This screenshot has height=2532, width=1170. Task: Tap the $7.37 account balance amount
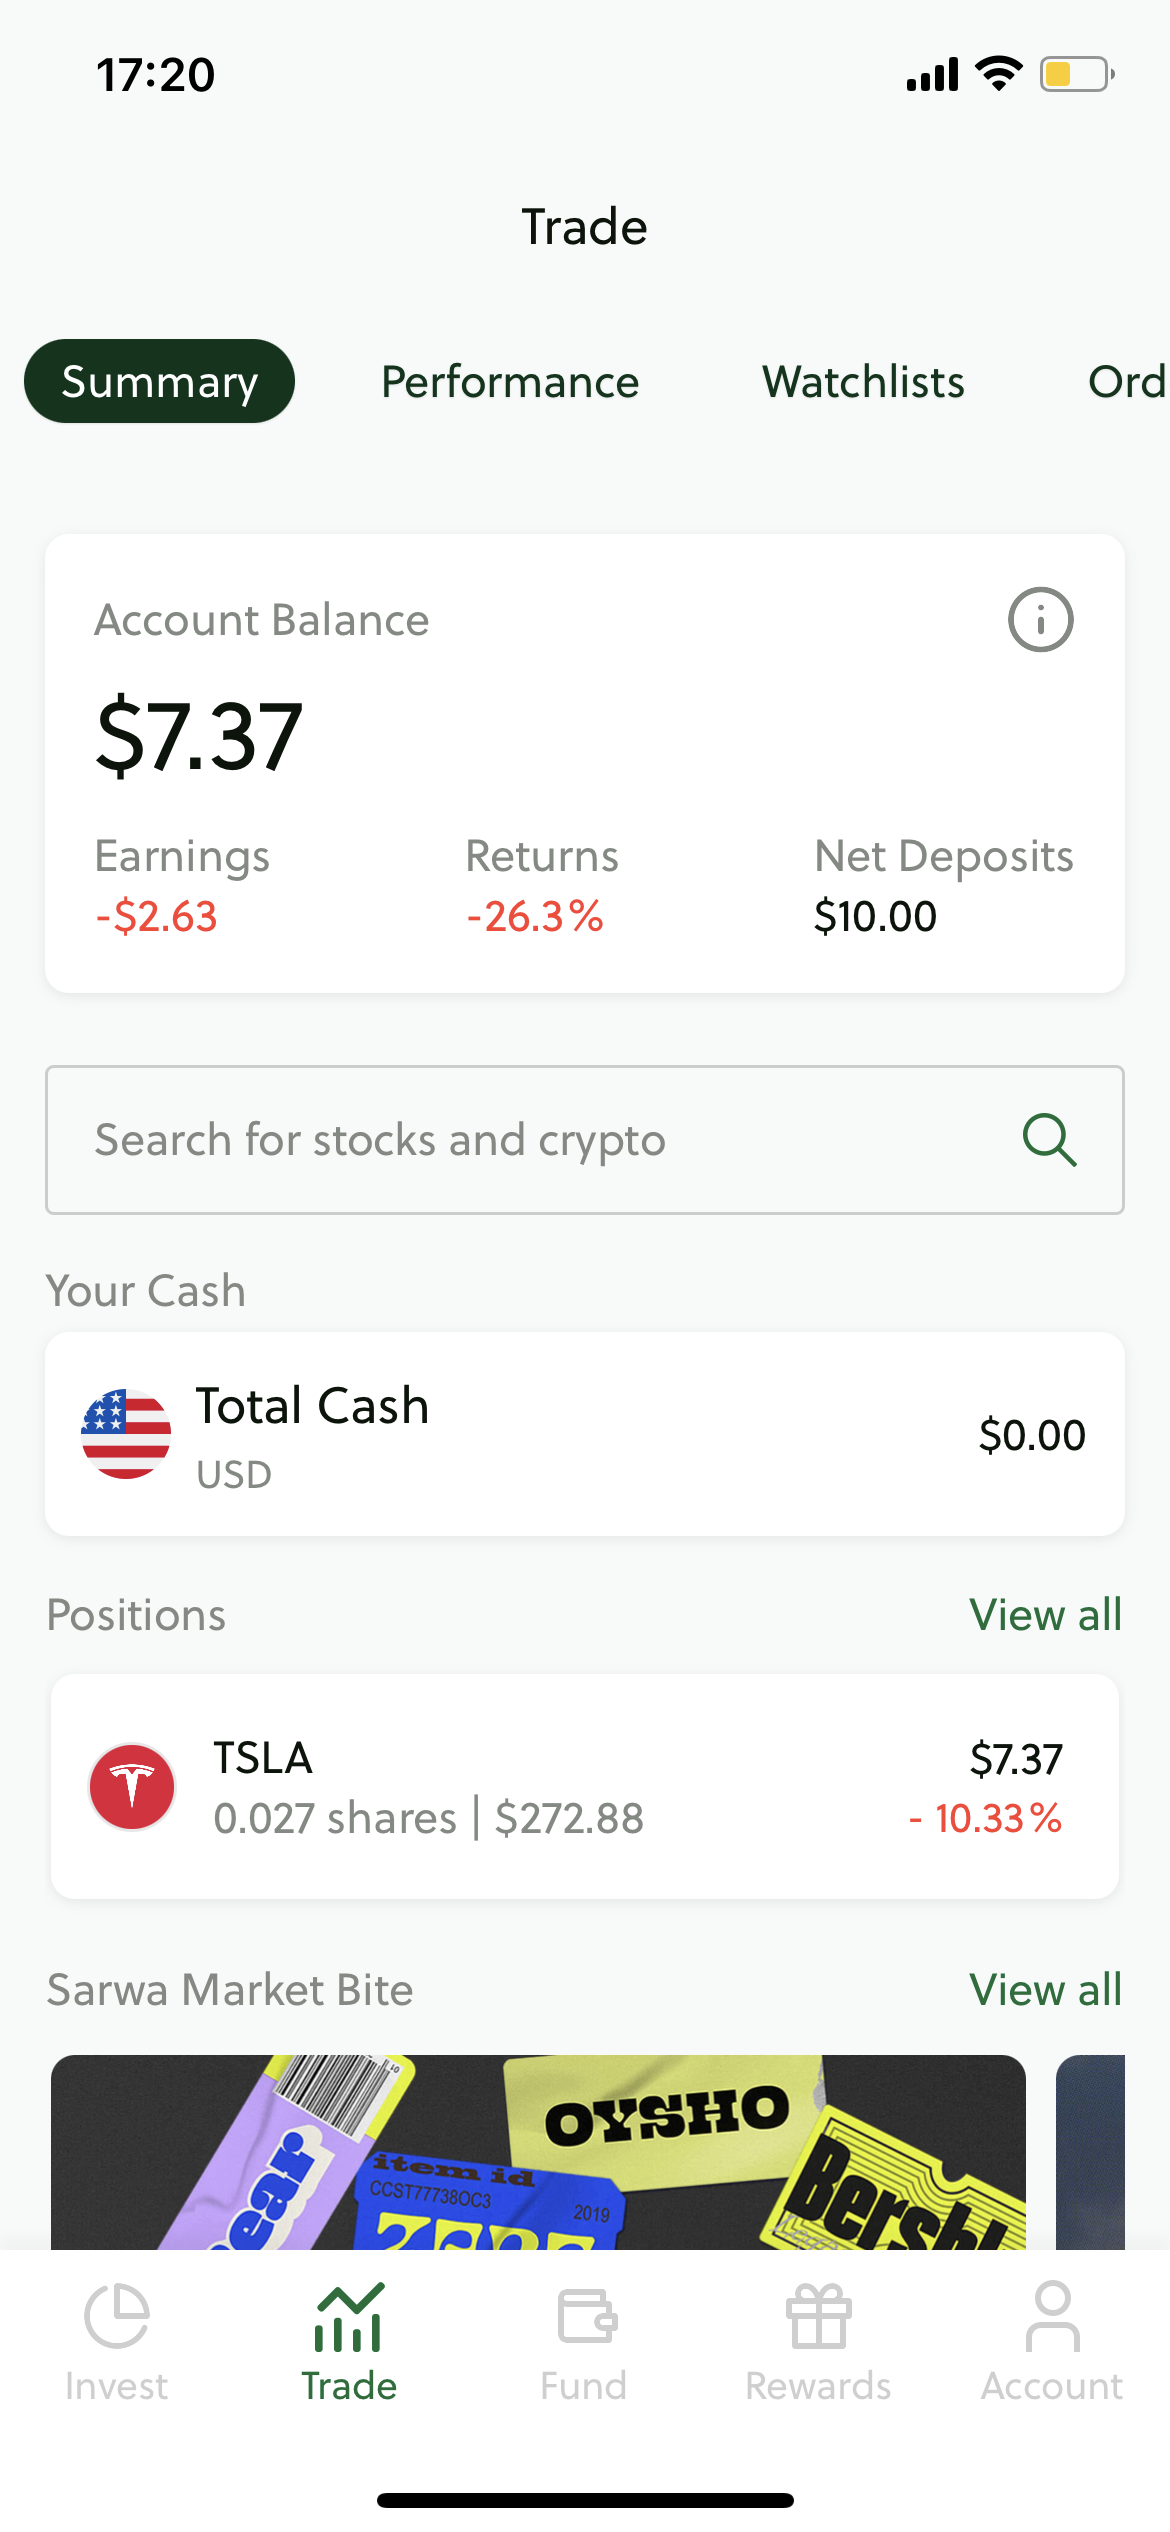199,738
